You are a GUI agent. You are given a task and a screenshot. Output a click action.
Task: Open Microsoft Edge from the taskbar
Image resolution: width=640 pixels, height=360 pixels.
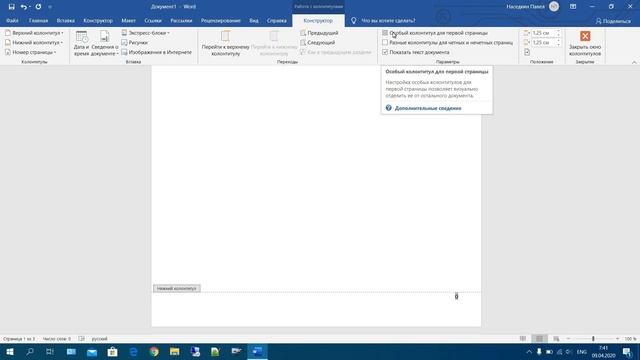(133, 351)
